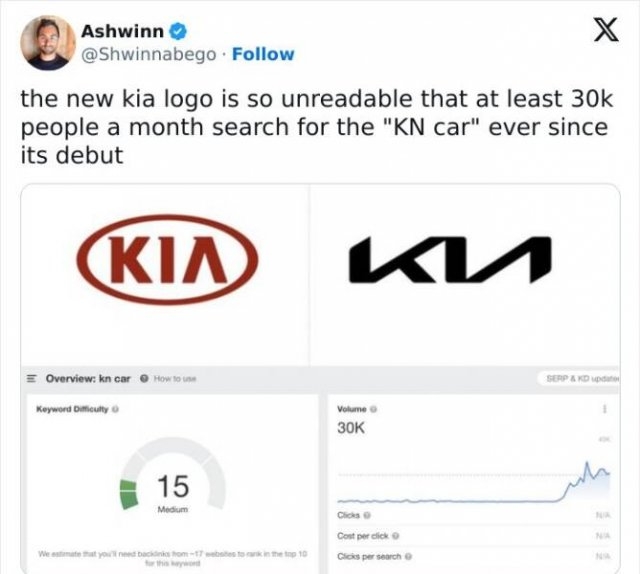Screen dimensions: 640x574
Task: Click the SERP & KD update button
Action: click(581, 381)
